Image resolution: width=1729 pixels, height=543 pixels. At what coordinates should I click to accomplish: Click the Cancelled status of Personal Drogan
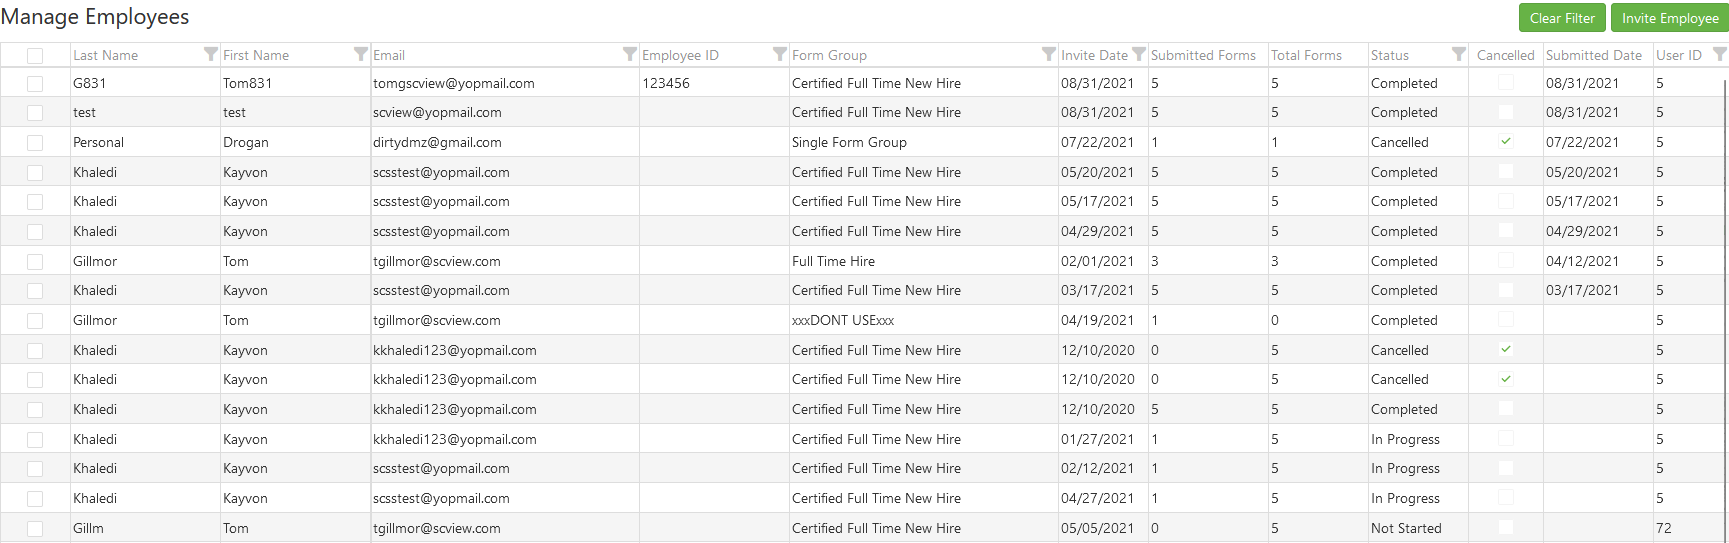[x=1399, y=142]
